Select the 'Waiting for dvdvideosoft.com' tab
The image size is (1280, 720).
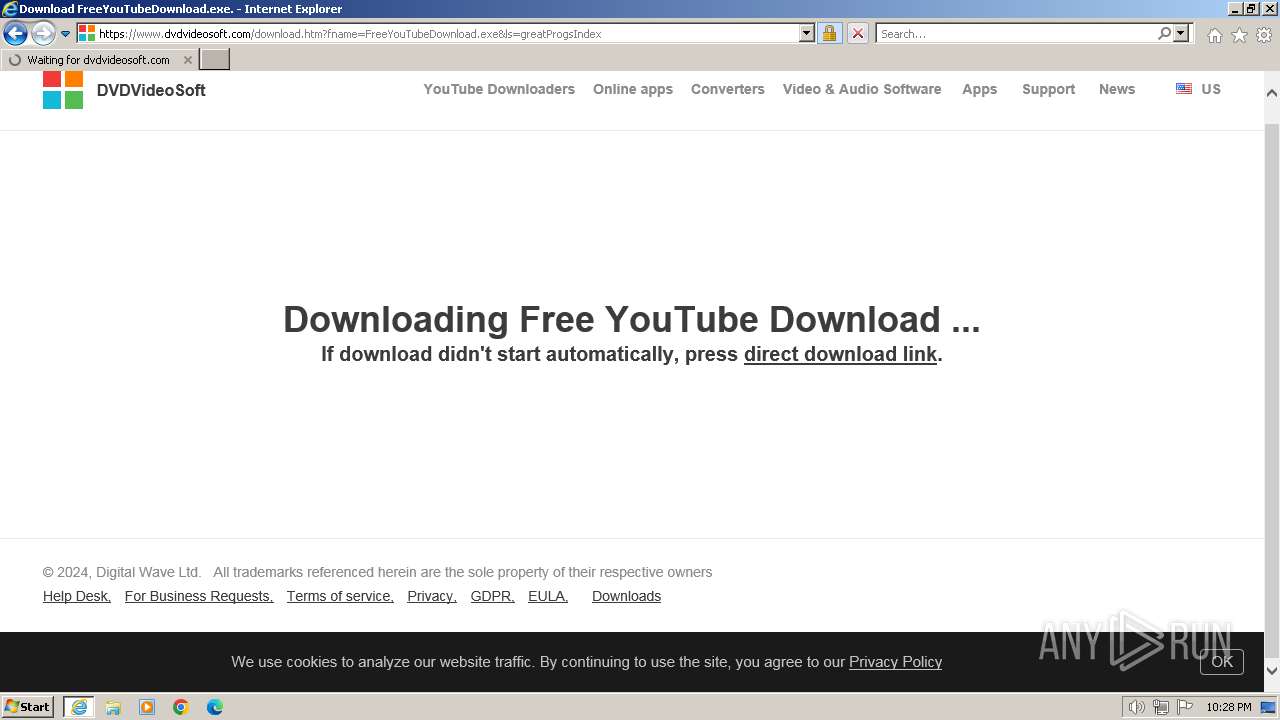[x=98, y=60]
